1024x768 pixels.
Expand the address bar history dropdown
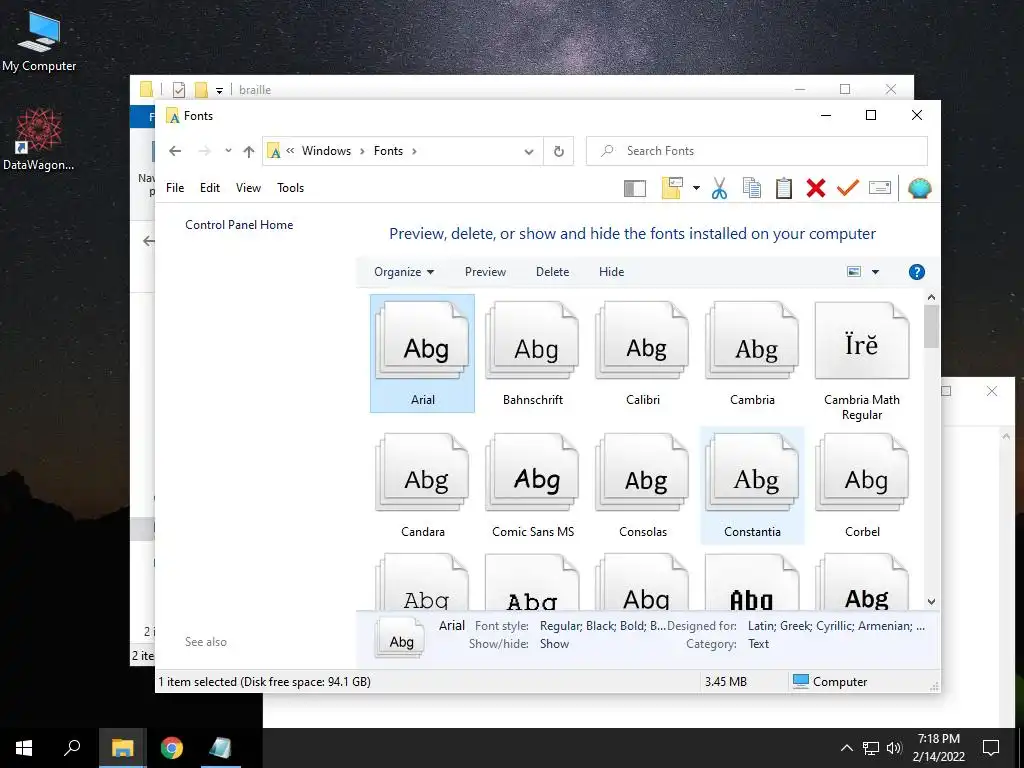[x=529, y=152]
